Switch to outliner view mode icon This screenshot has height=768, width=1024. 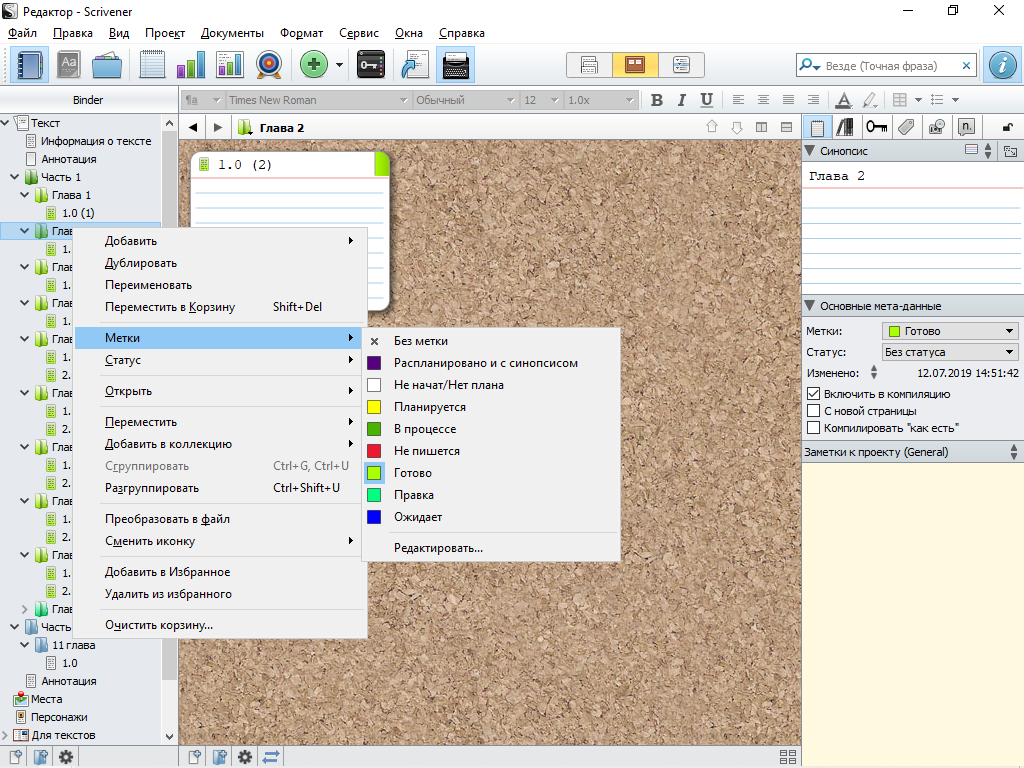681,65
